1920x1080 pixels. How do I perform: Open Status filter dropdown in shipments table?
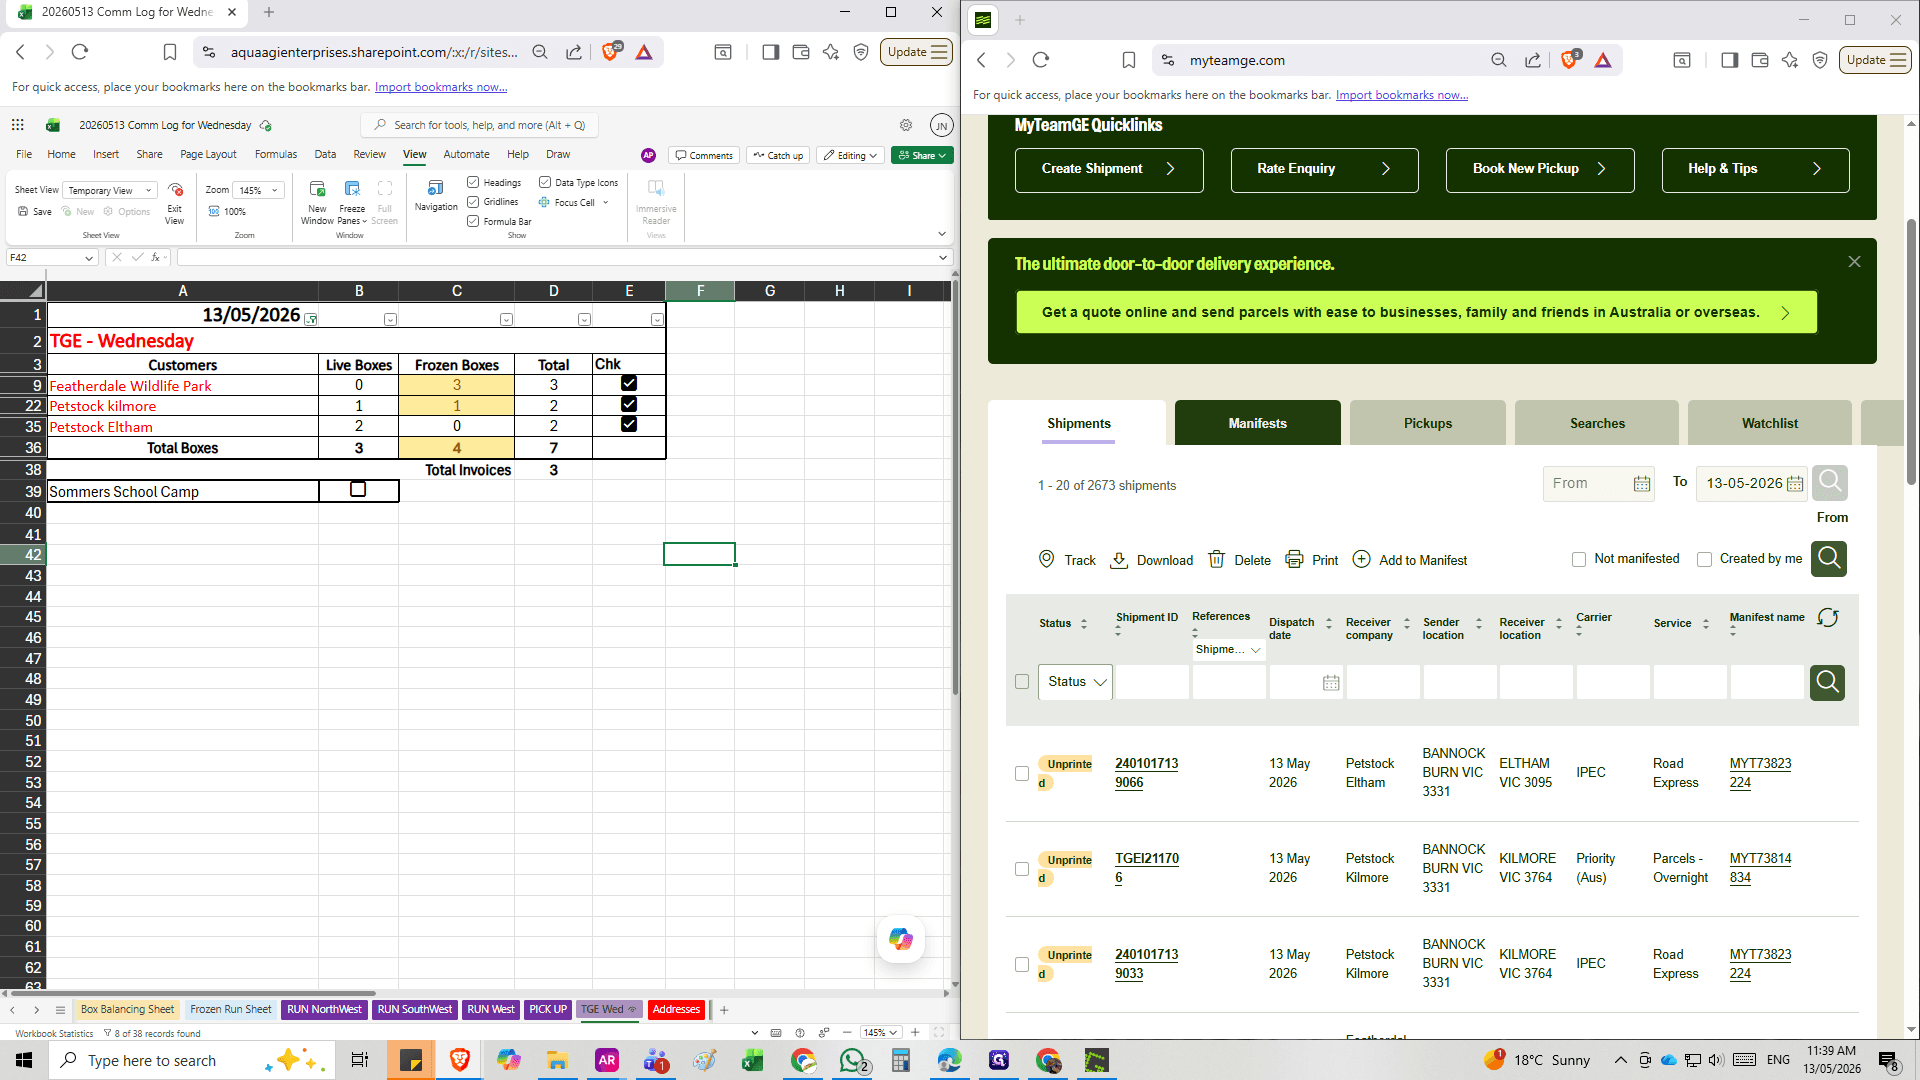pyautogui.click(x=1075, y=682)
